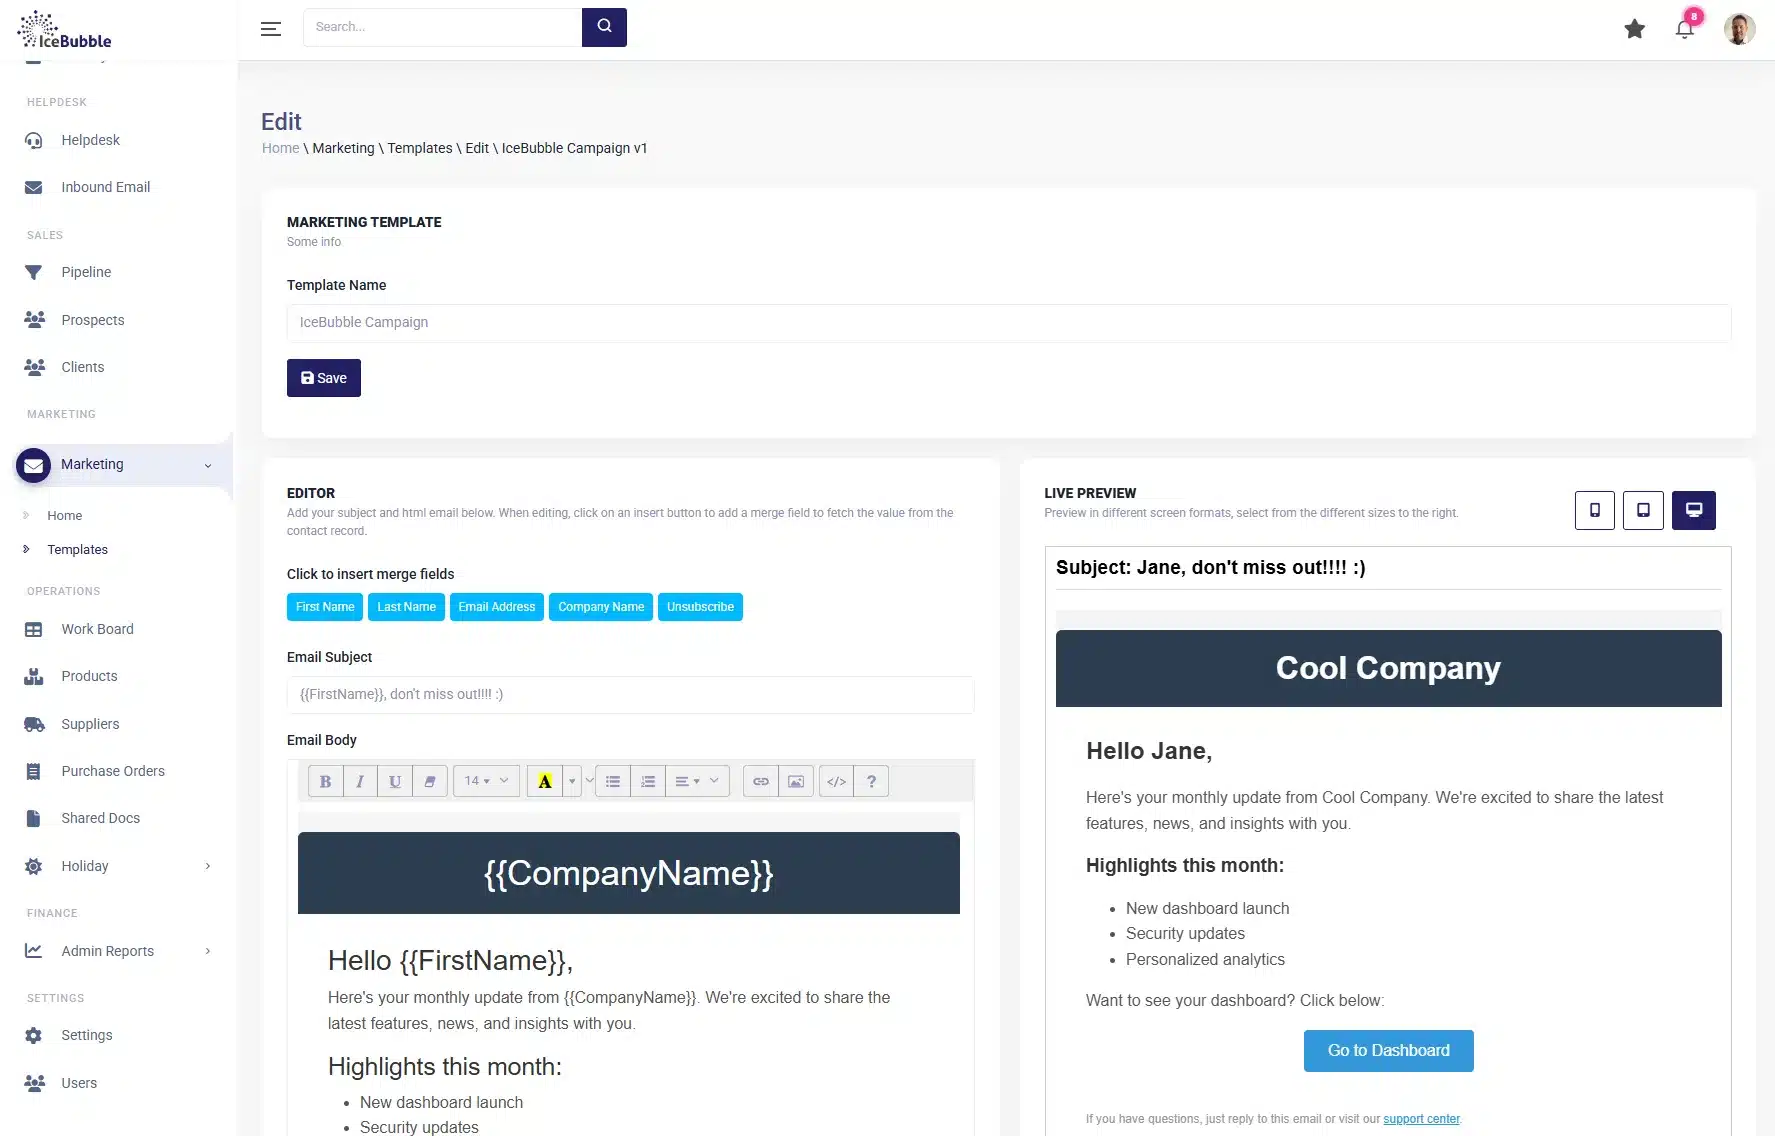Open the notifications bell
The height and width of the screenshot is (1136, 1775).
pyautogui.click(x=1685, y=29)
